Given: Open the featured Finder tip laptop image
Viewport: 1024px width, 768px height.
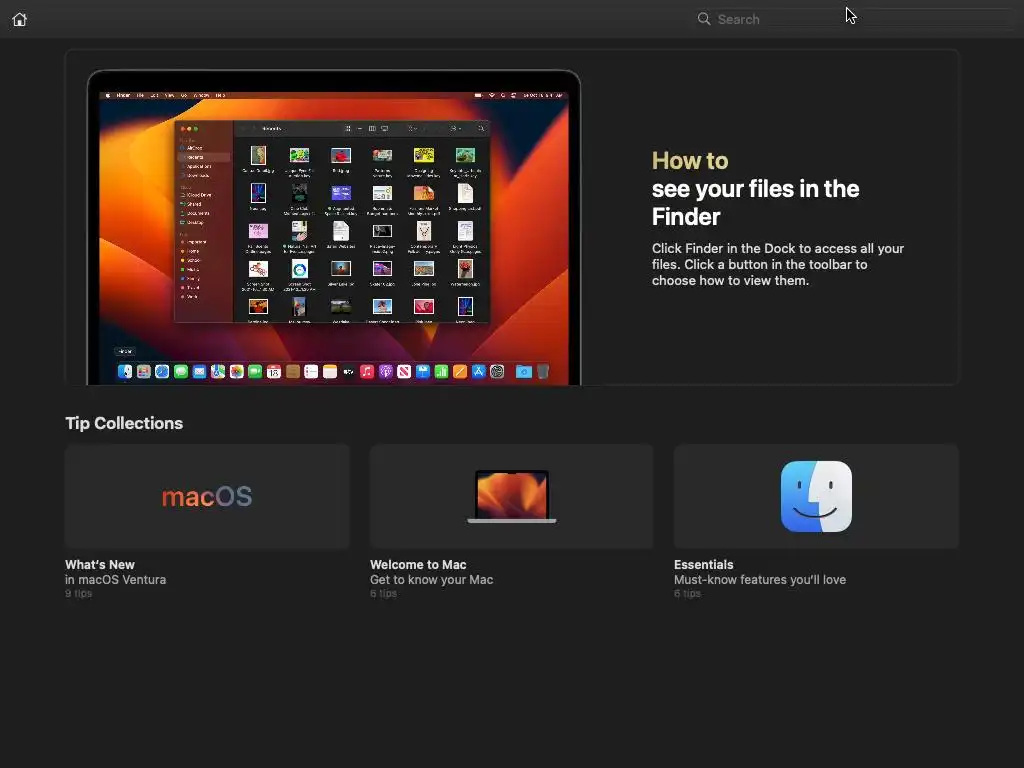Looking at the screenshot, I should click(334, 227).
